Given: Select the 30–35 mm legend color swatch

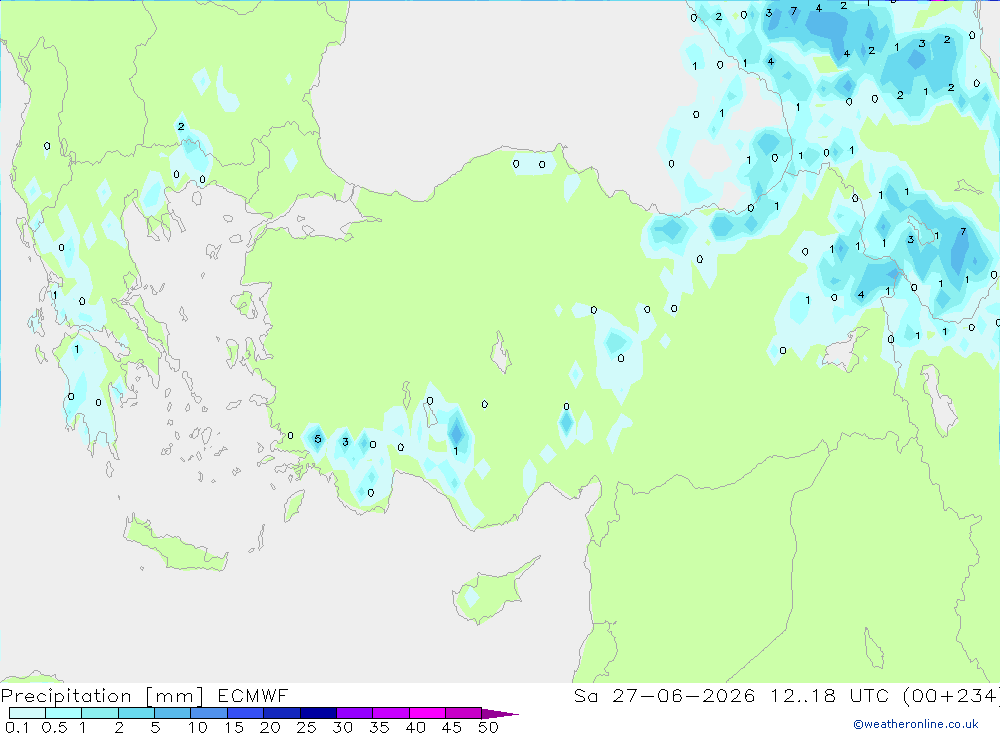Looking at the screenshot, I should 355,713.
